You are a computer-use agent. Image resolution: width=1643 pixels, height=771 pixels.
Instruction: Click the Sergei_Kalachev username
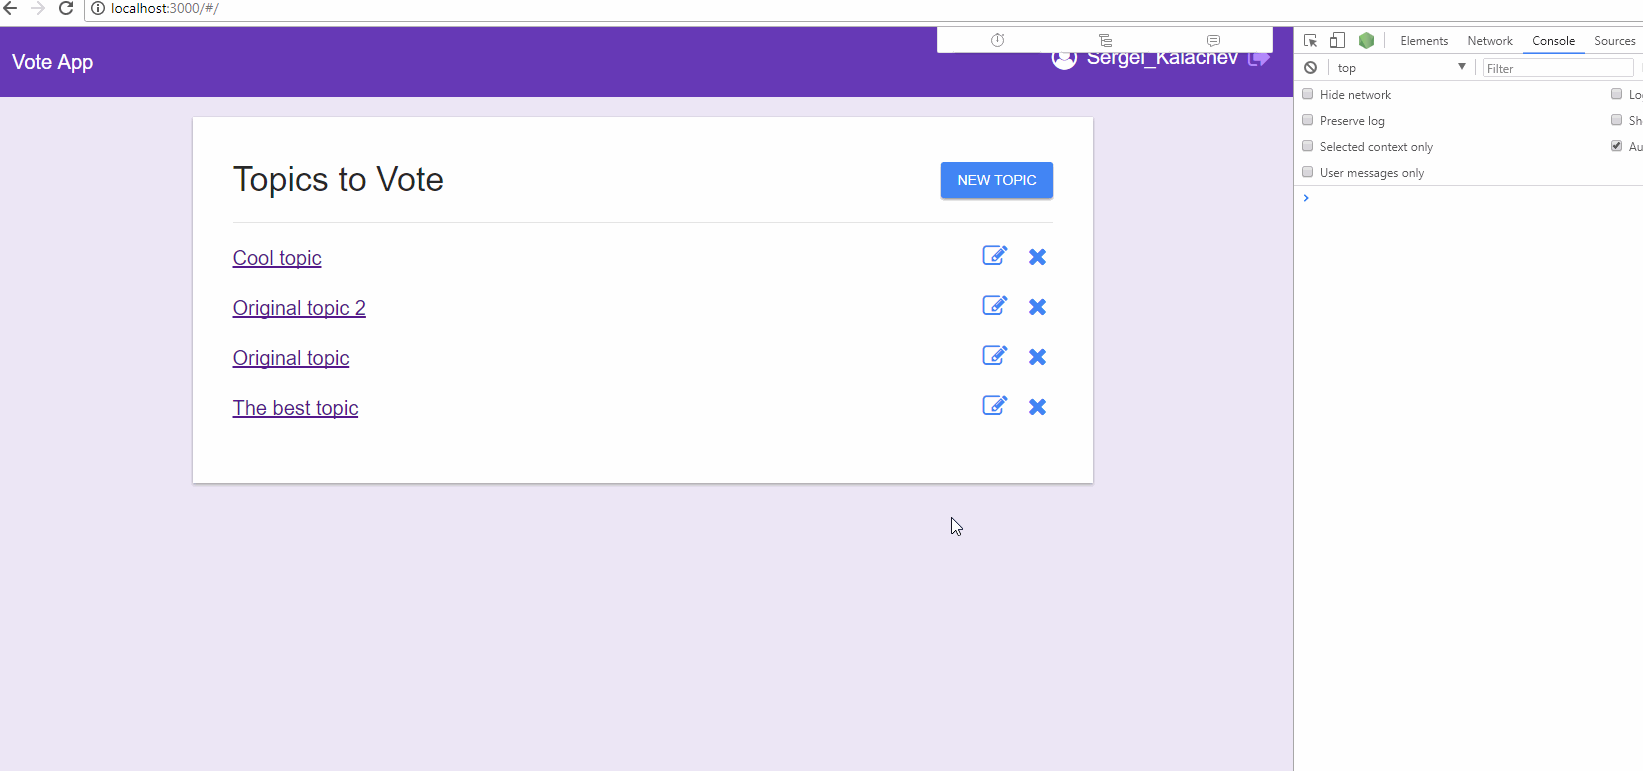click(1162, 60)
